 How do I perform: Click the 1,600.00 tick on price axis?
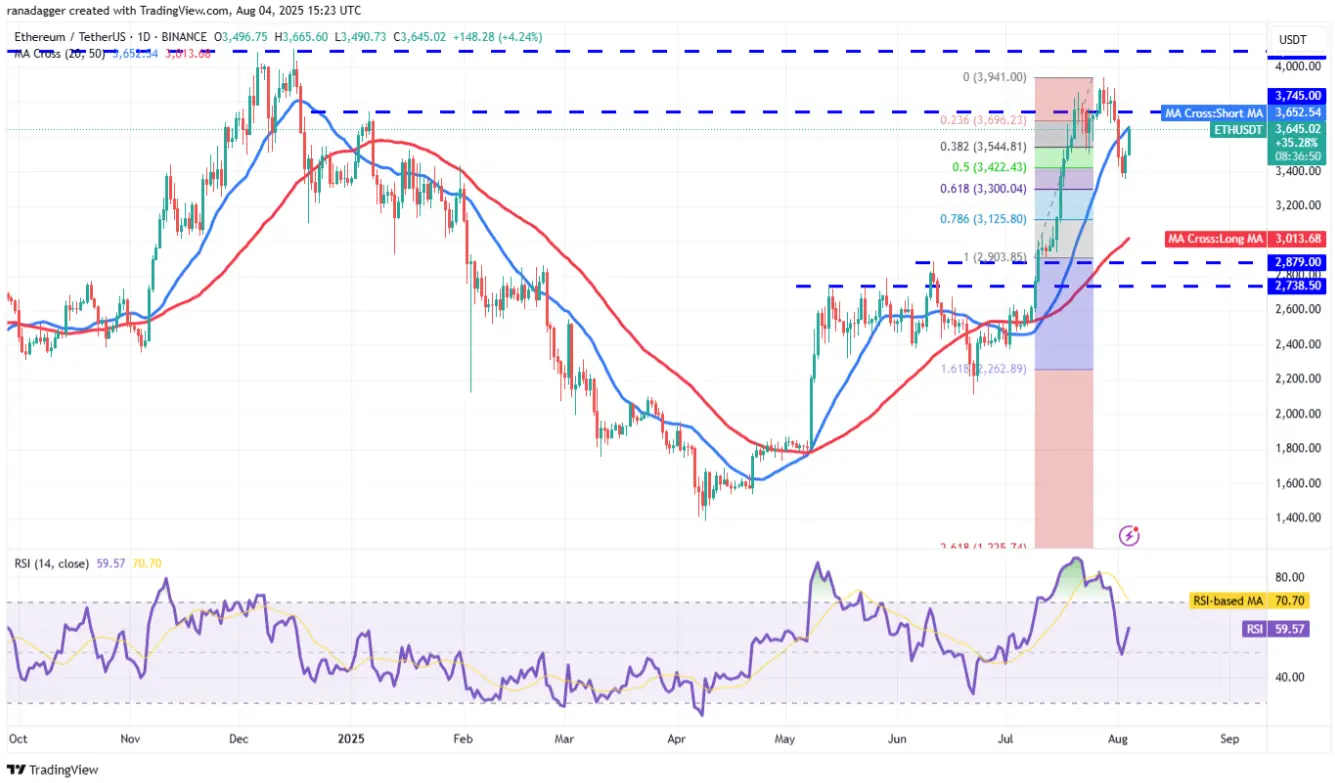tap(1297, 483)
